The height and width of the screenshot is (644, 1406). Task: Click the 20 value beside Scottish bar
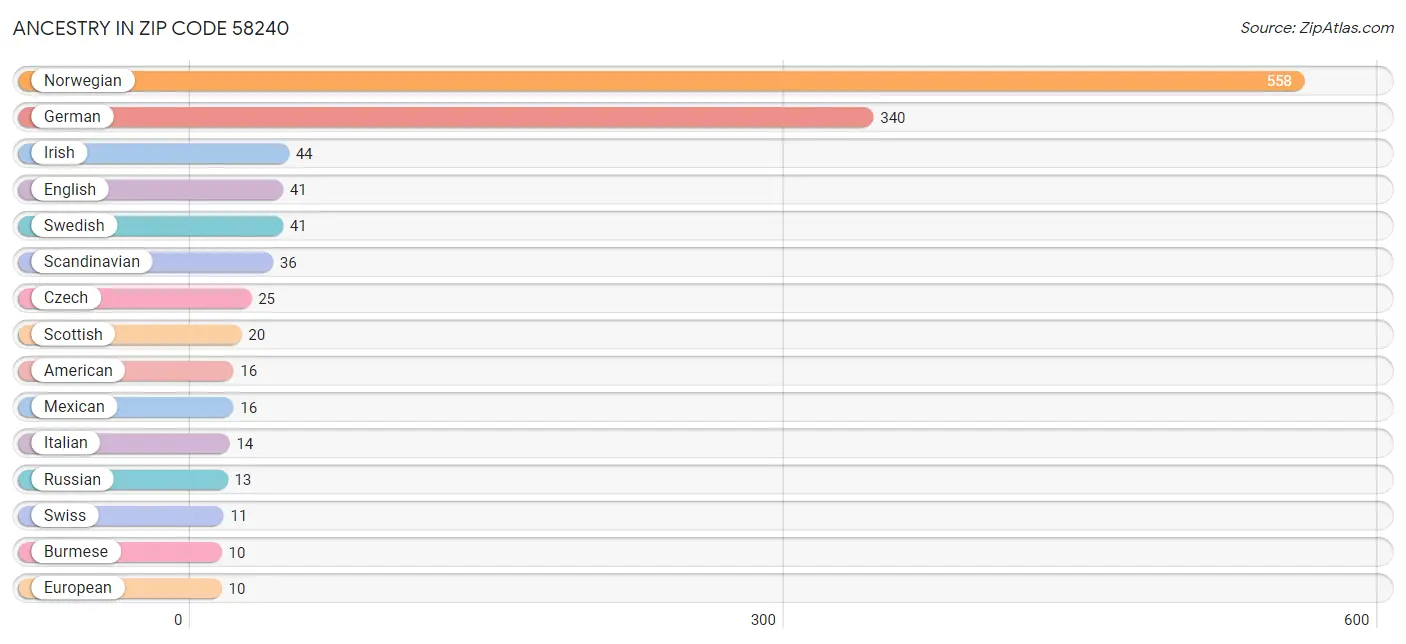click(257, 335)
